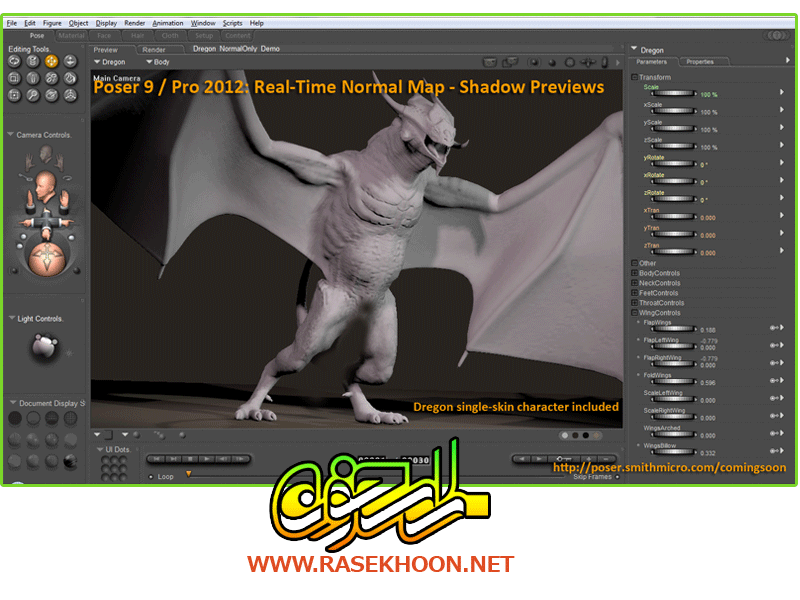Select the Grouping tool
800x600 pixels.
tap(14, 95)
